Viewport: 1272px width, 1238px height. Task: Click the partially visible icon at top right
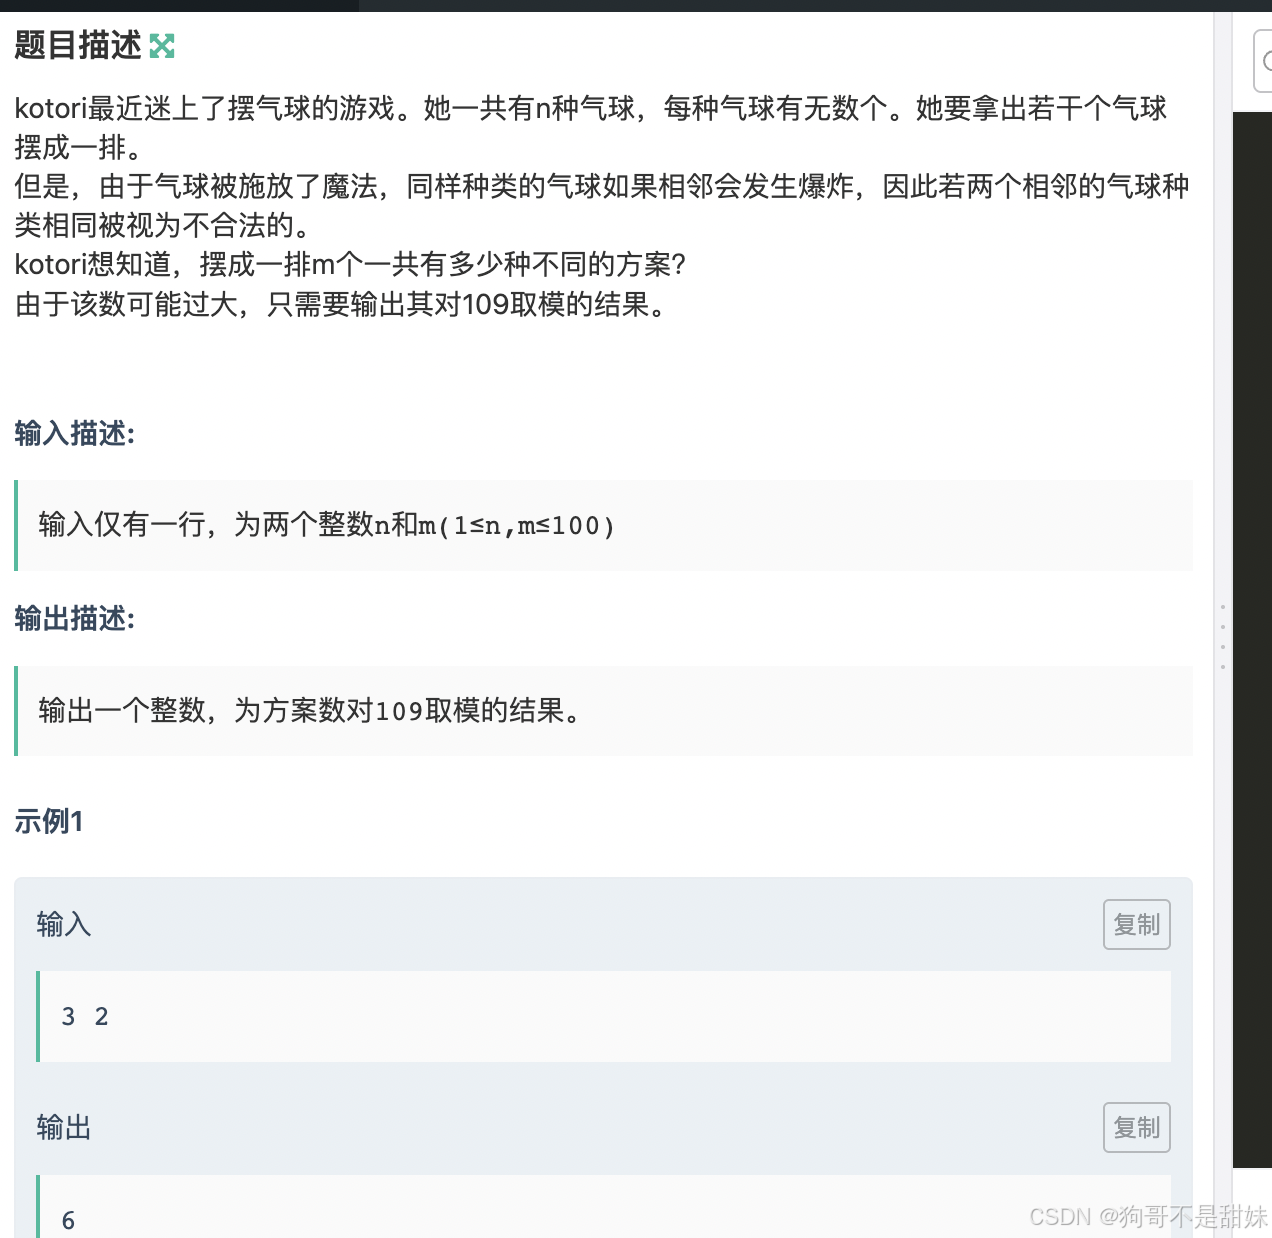[1263, 61]
